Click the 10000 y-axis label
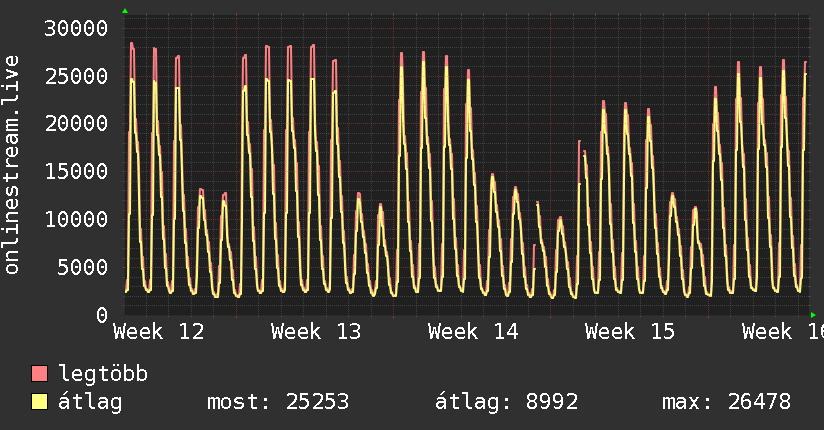This screenshot has width=824, height=430. [76, 219]
